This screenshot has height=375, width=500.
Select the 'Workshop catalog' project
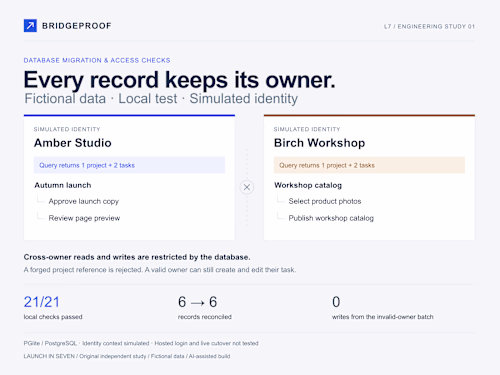(308, 185)
